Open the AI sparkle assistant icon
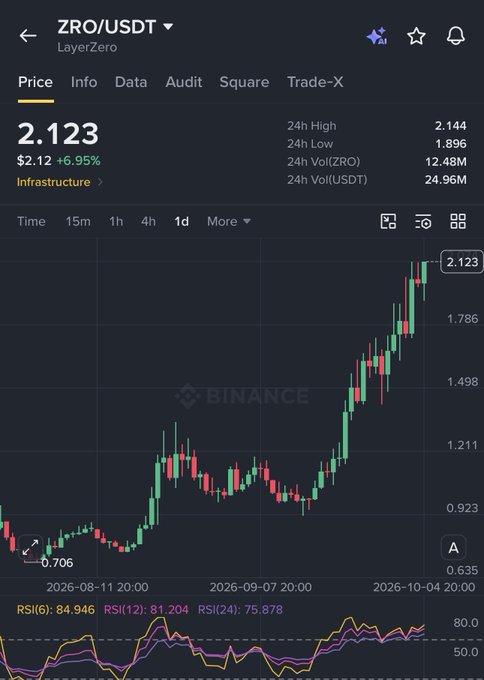Screen dimensions: 484x680 coord(376,36)
